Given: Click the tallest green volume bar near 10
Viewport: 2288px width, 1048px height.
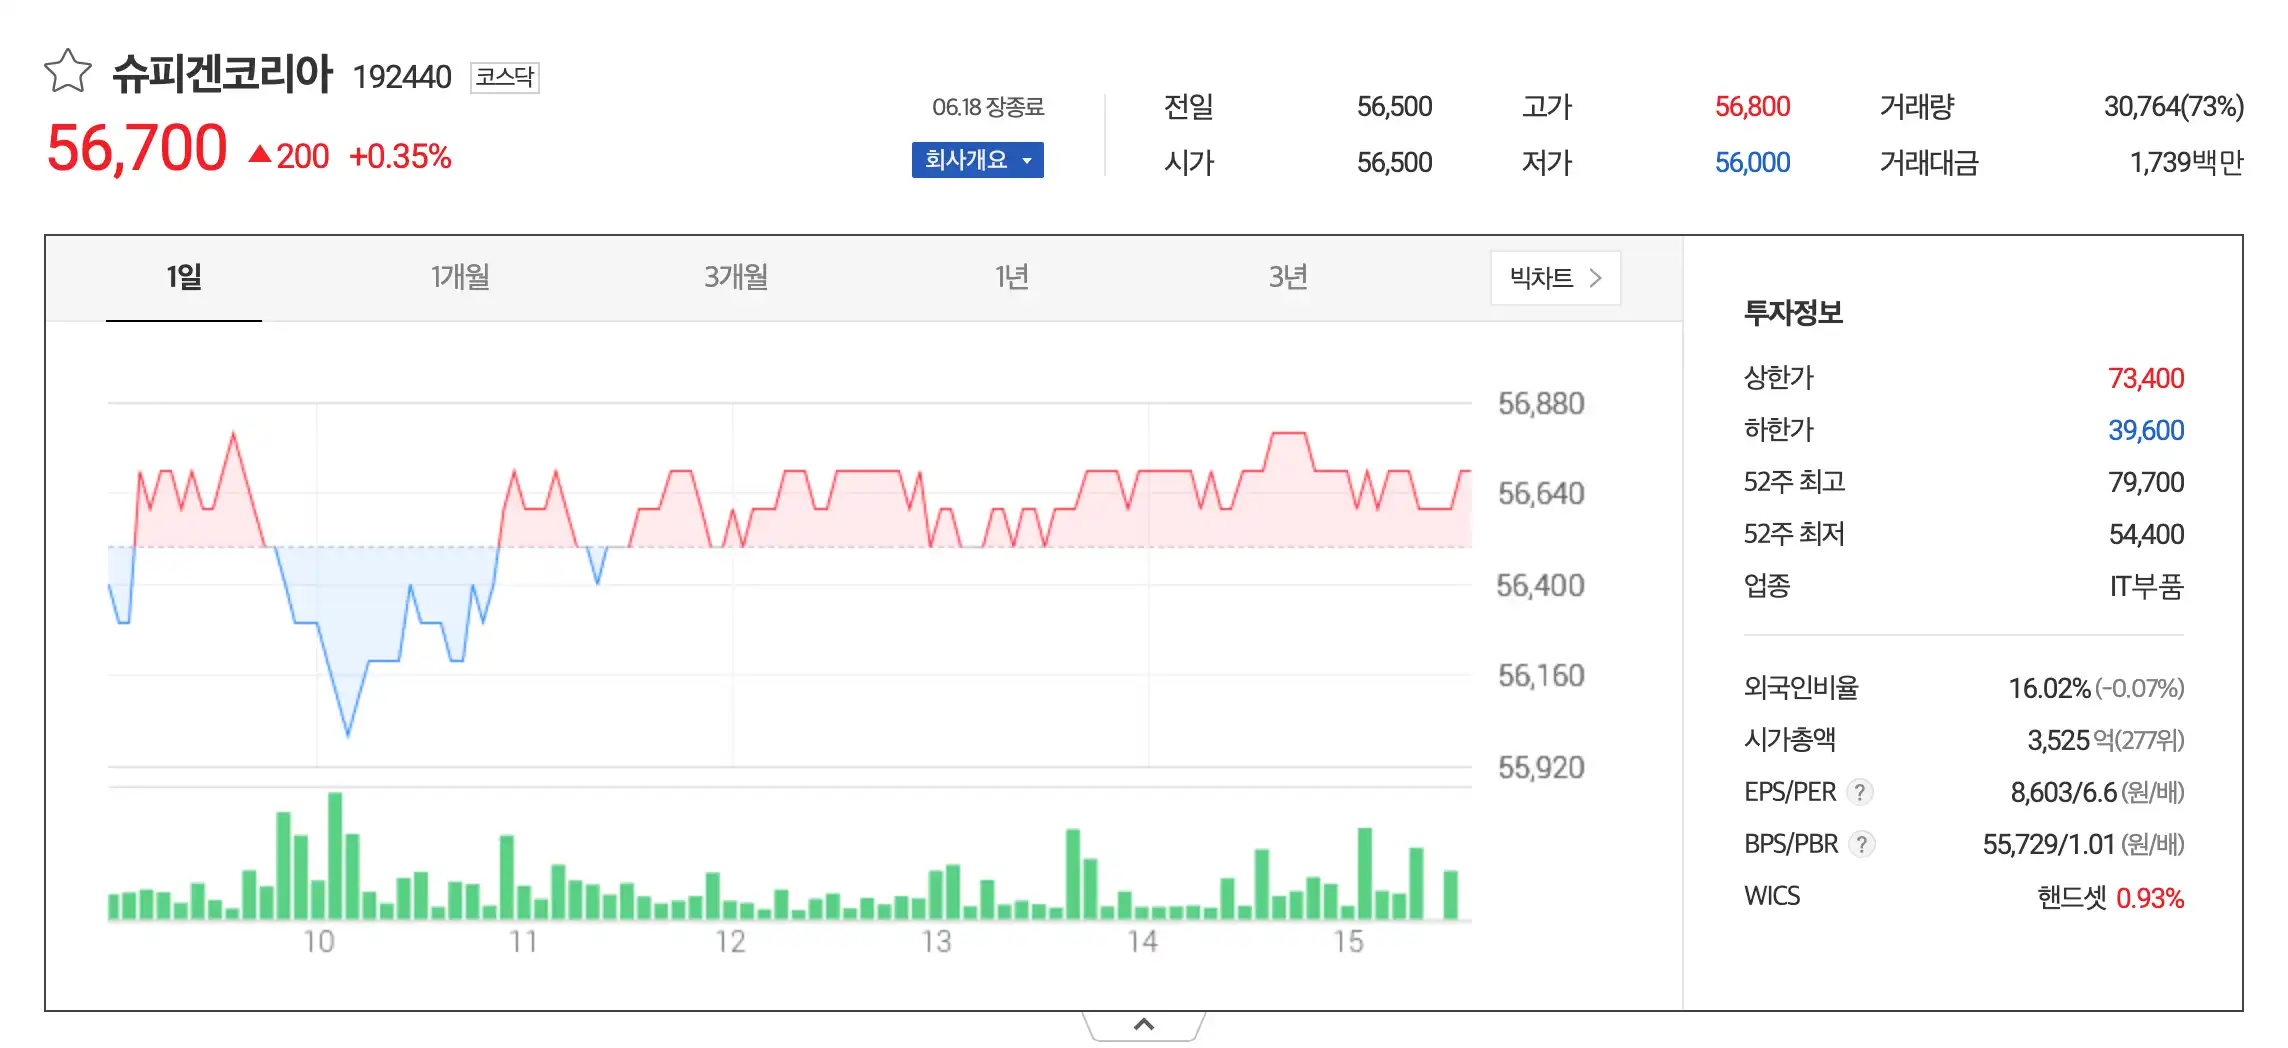Looking at the screenshot, I should (x=335, y=856).
